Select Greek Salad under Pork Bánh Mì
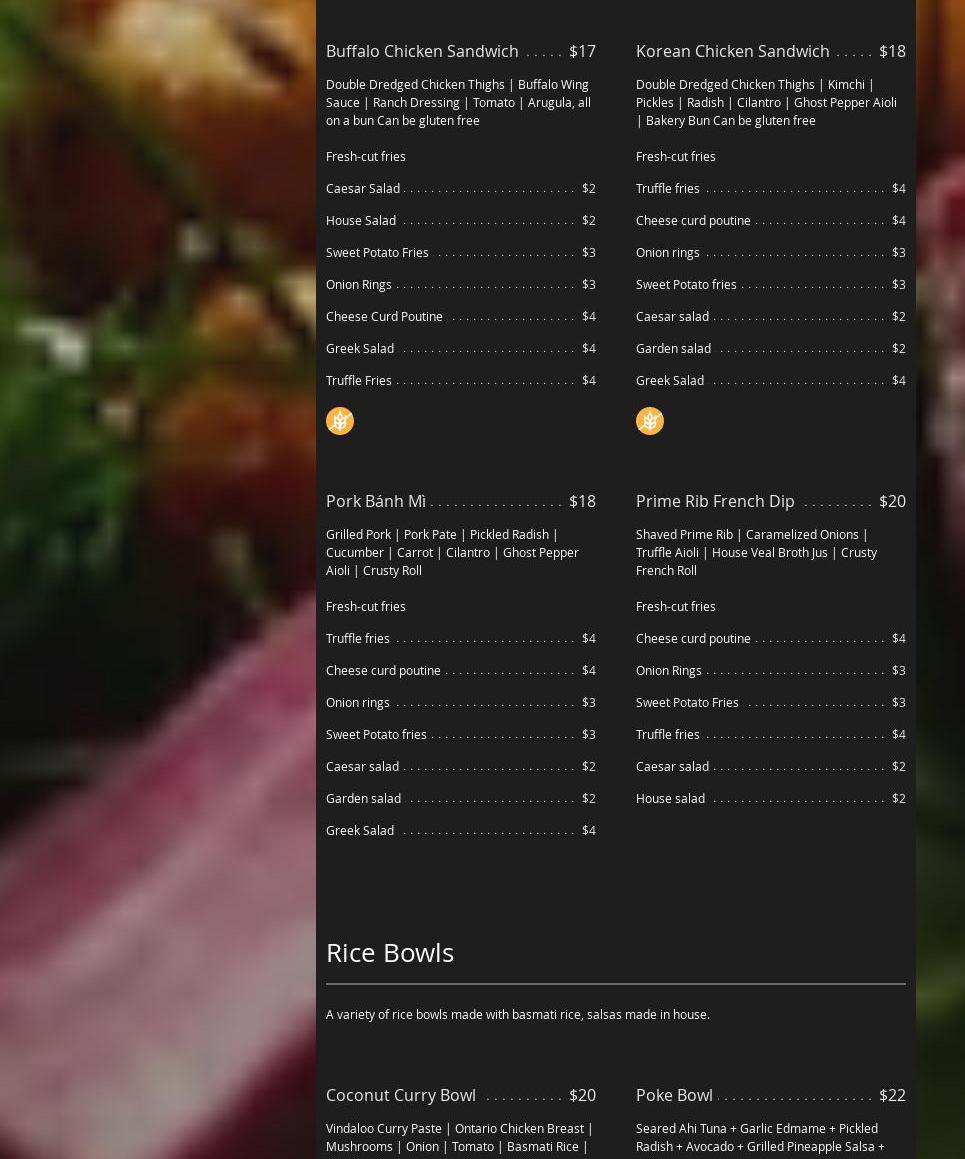The height and width of the screenshot is (1159, 965). coord(360,830)
